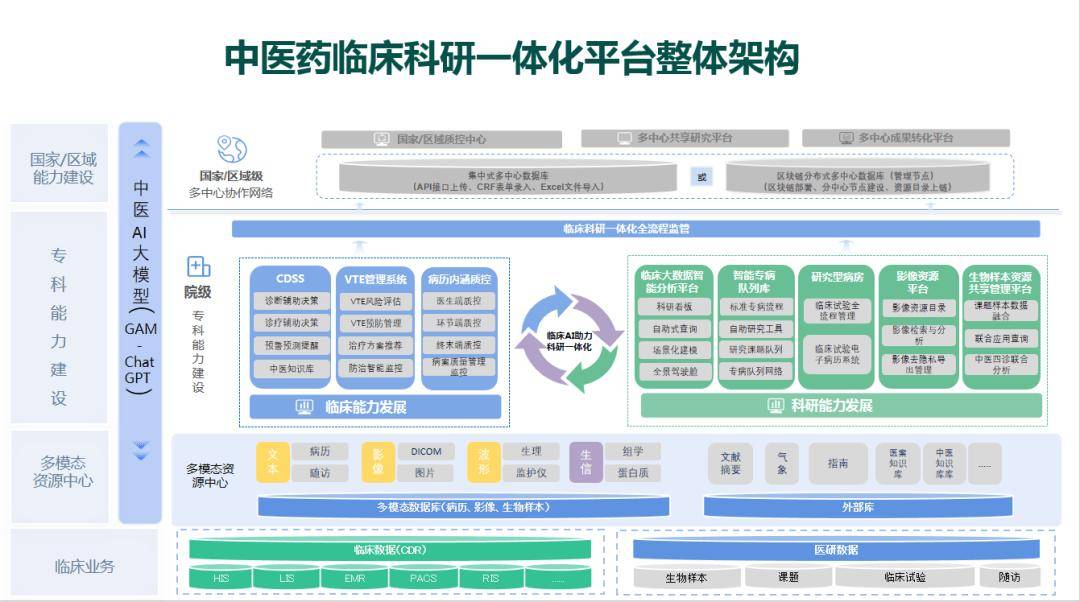Click the 或 box between the databases

point(701,177)
